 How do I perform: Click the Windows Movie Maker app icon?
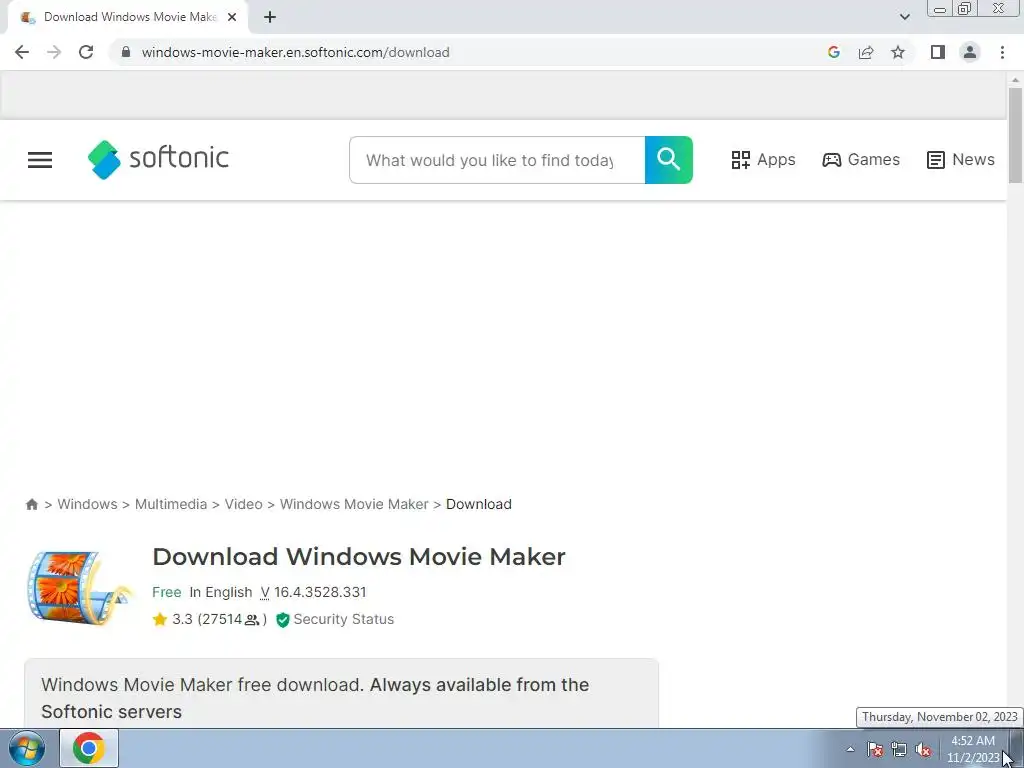[x=80, y=587]
